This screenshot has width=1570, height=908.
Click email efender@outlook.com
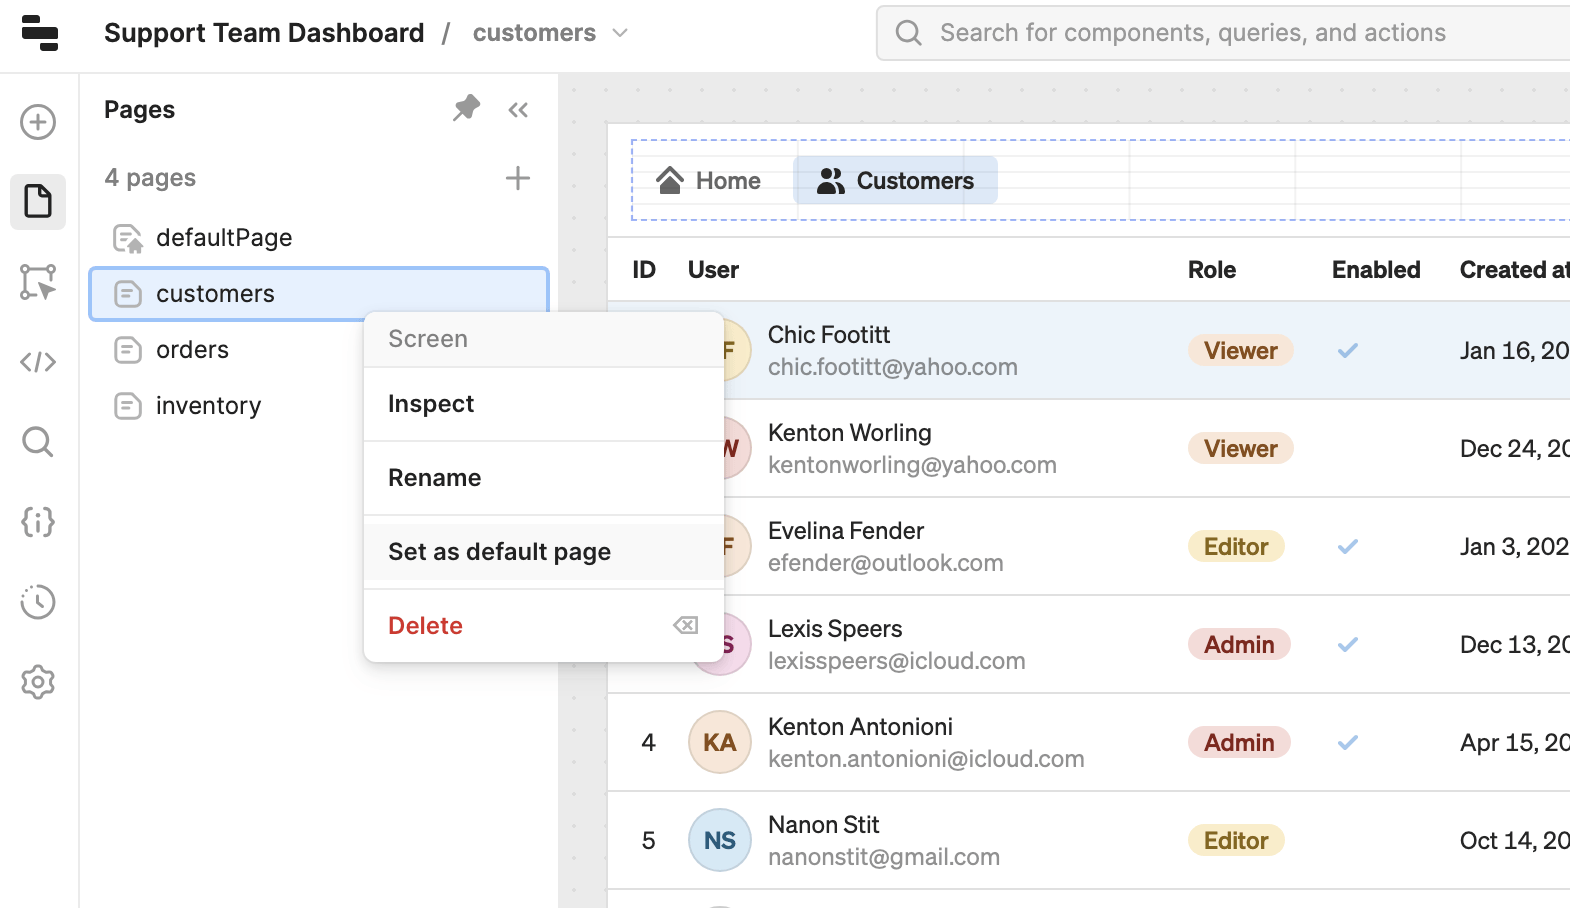click(886, 563)
